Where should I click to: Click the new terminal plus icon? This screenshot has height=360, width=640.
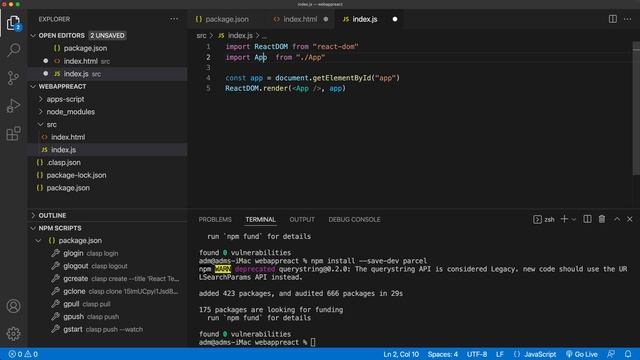(564, 219)
